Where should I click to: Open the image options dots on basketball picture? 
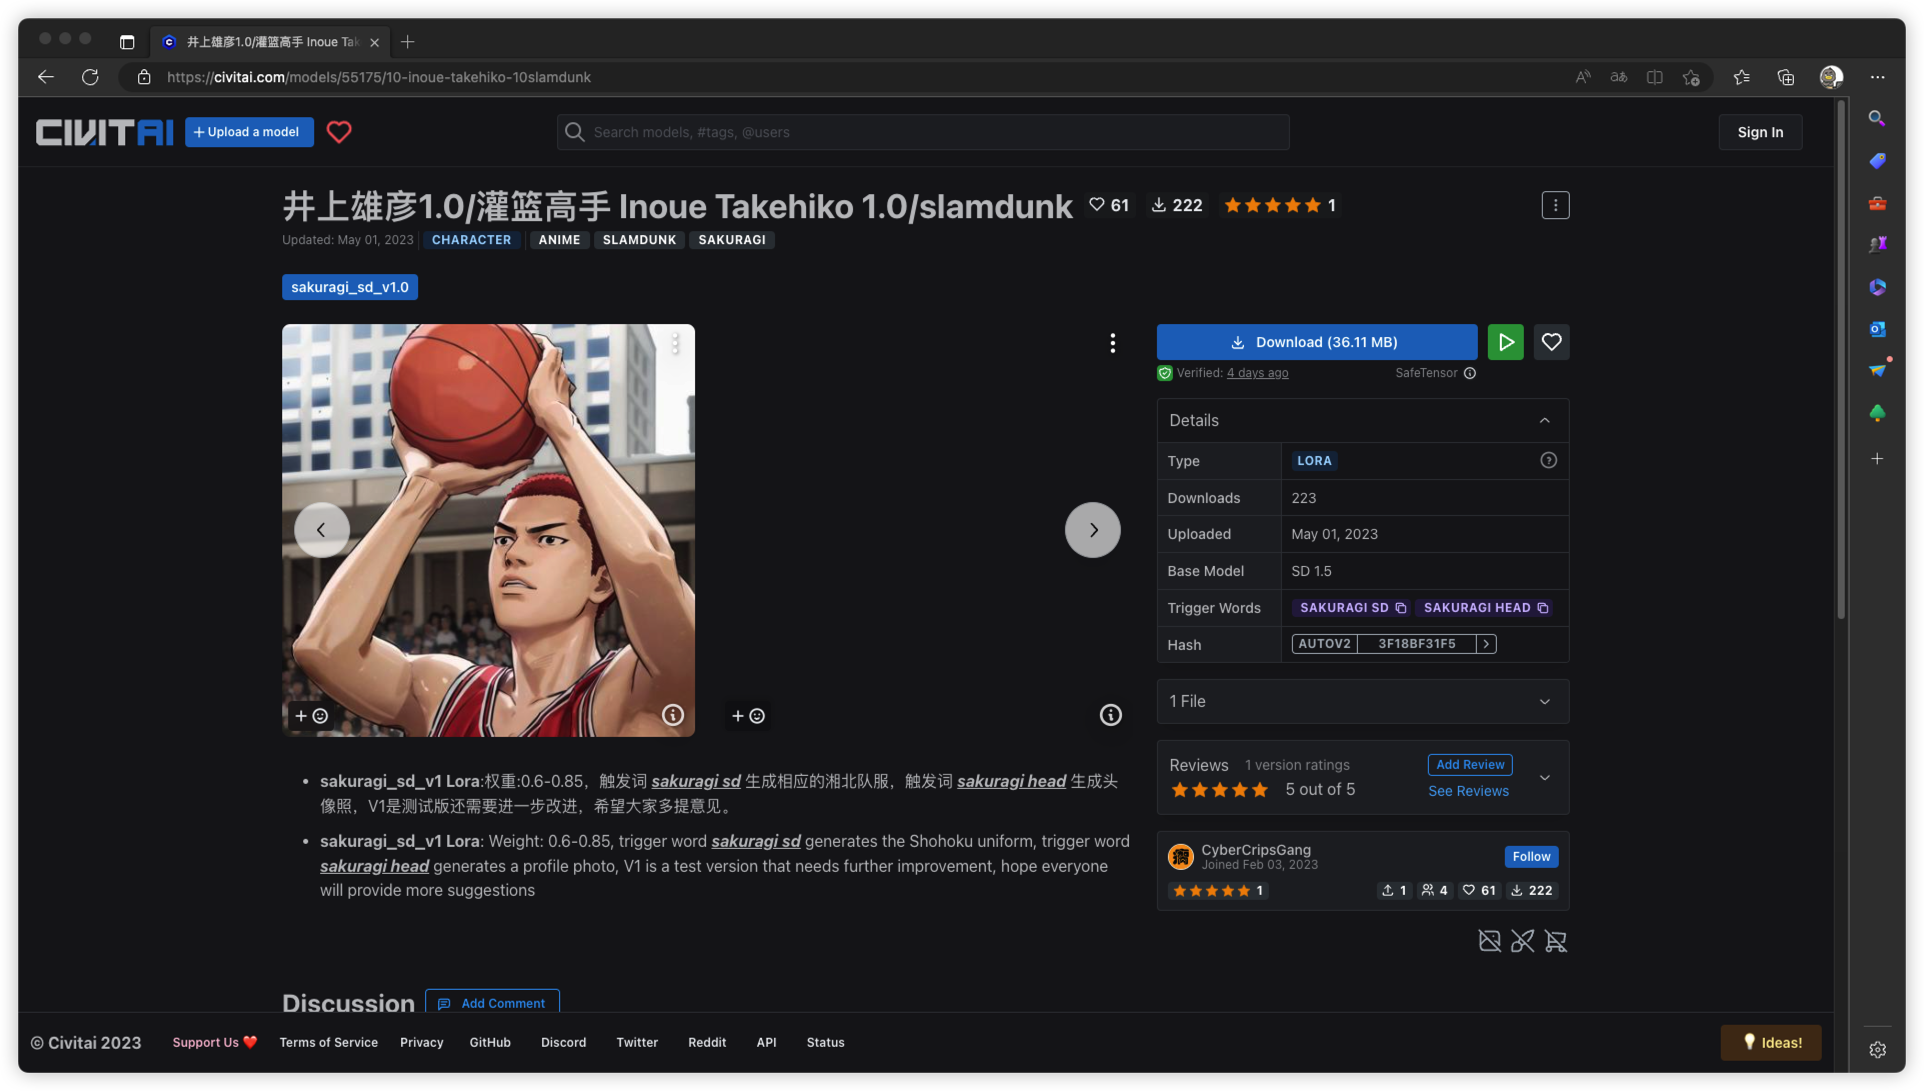click(675, 344)
